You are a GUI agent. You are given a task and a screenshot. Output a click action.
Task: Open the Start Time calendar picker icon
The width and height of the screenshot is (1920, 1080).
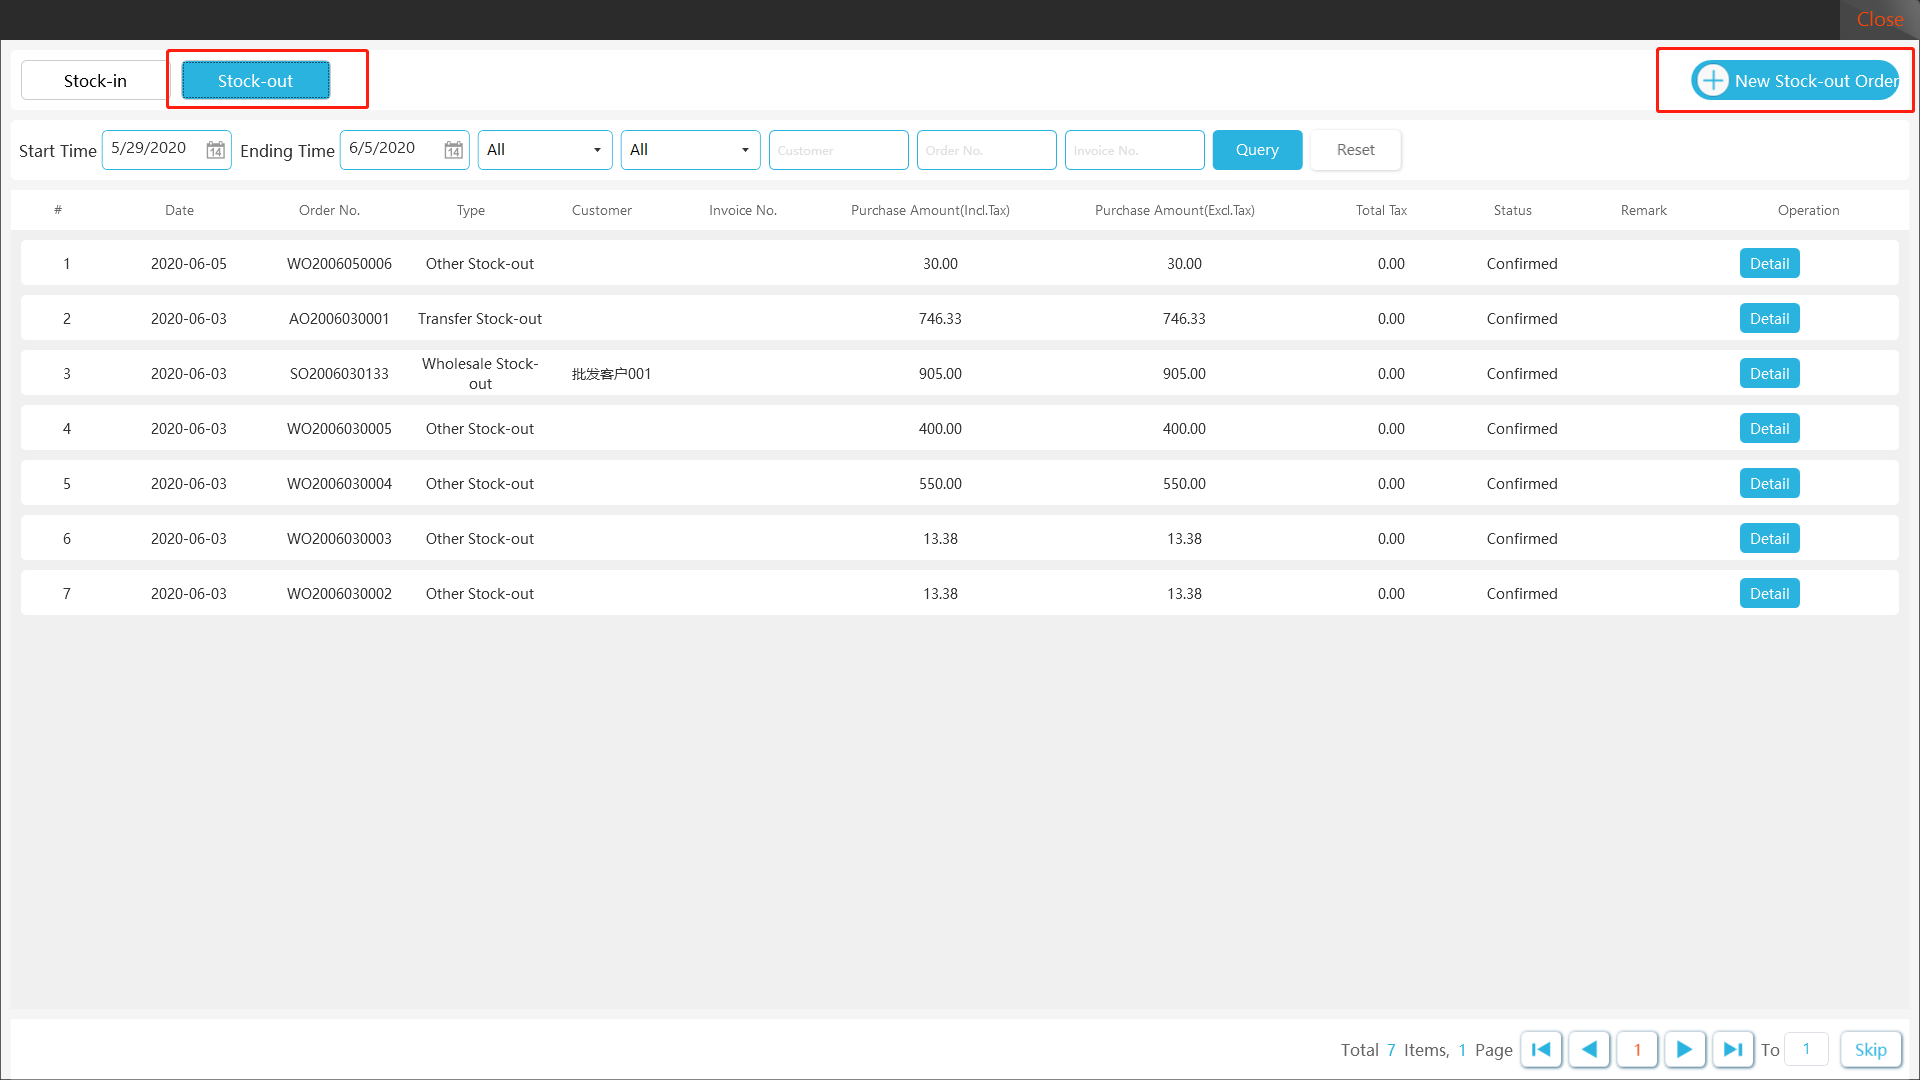point(215,150)
